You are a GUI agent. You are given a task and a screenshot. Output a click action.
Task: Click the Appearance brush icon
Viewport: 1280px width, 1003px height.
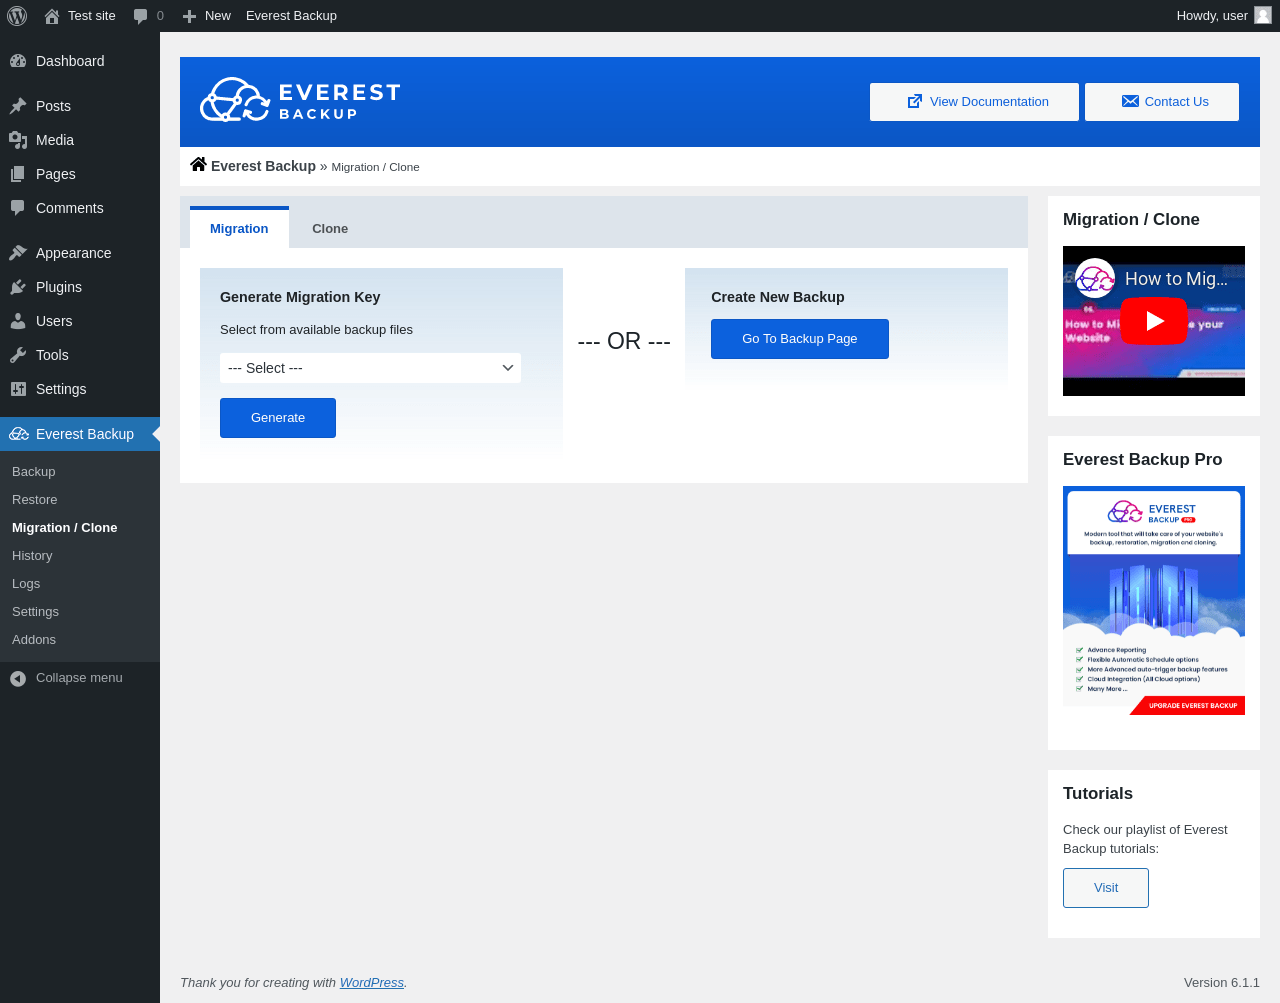18,253
